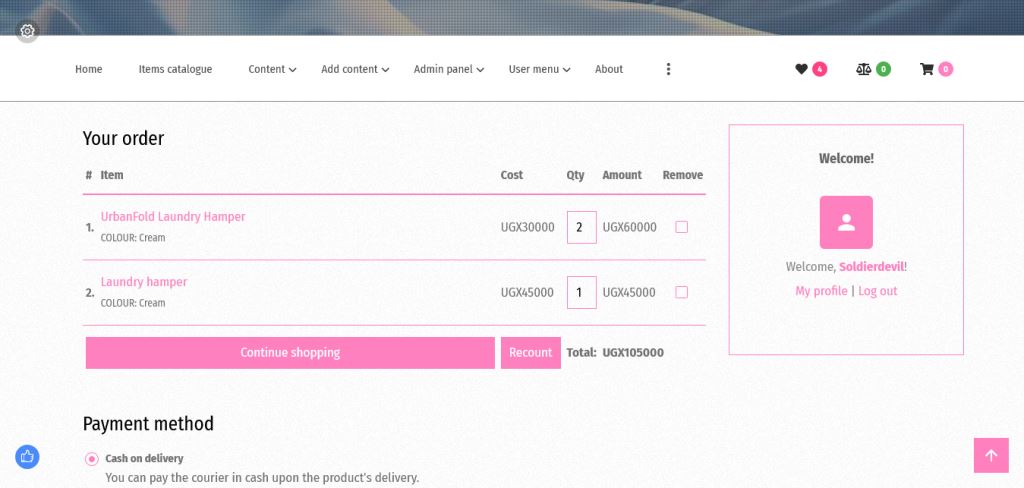Click the settings gear icon

pyautogui.click(x=27, y=31)
